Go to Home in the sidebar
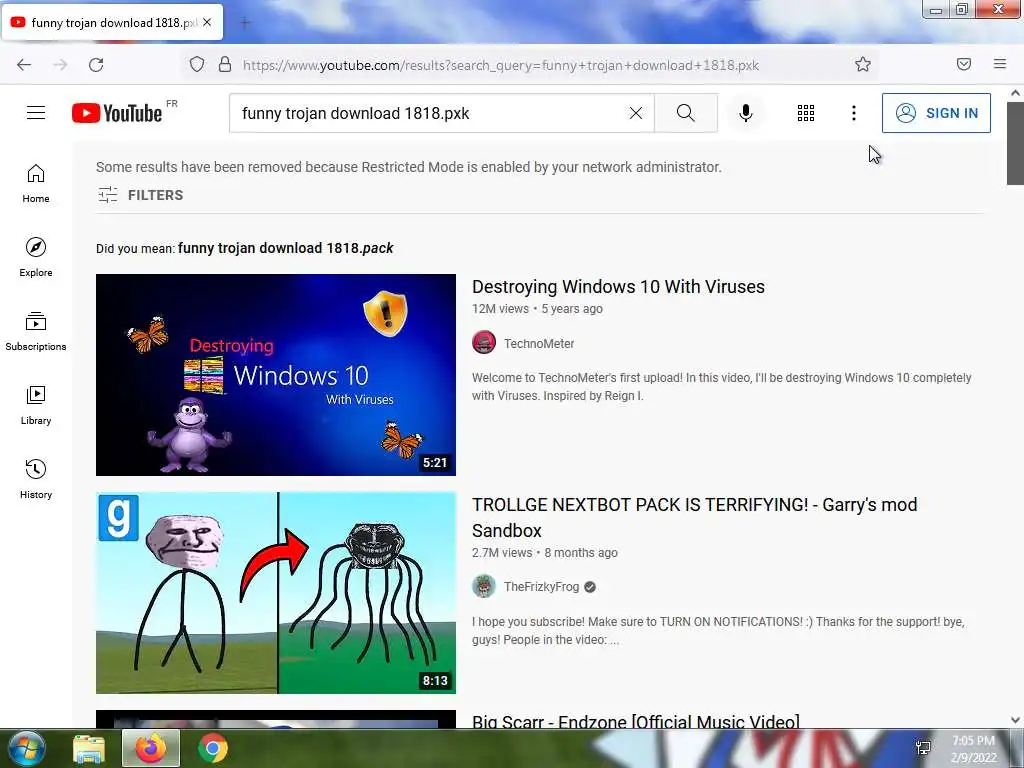 (36, 184)
